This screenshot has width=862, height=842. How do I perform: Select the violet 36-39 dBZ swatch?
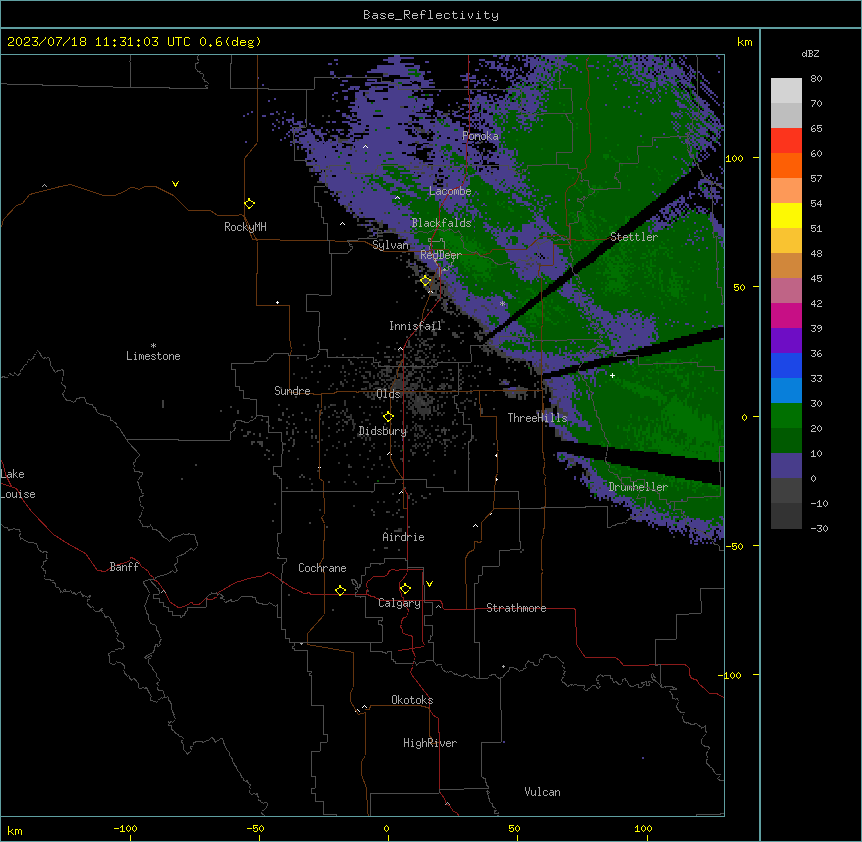pos(786,341)
